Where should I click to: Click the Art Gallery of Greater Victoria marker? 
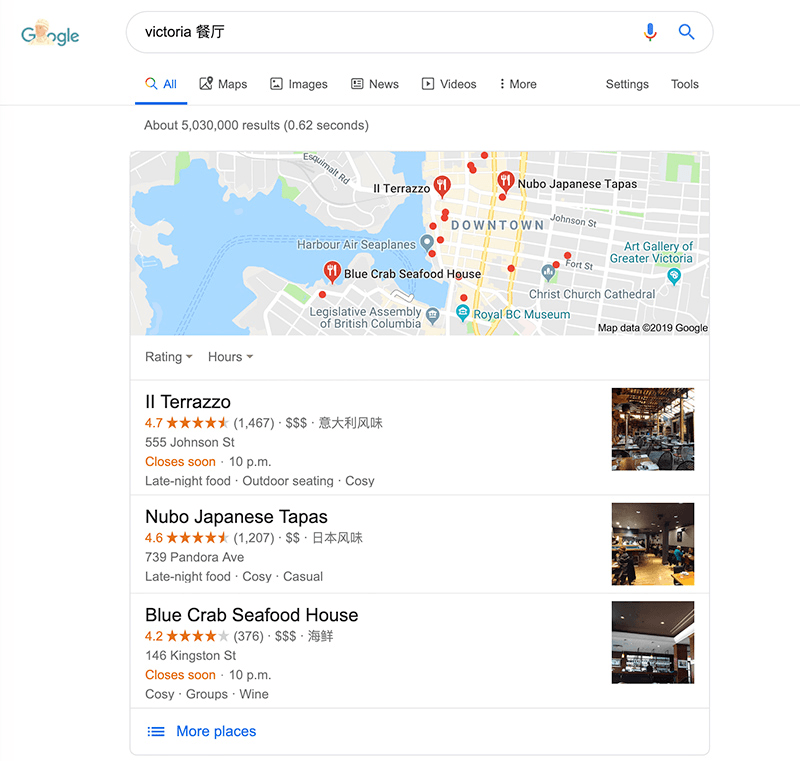coord(673,276)
